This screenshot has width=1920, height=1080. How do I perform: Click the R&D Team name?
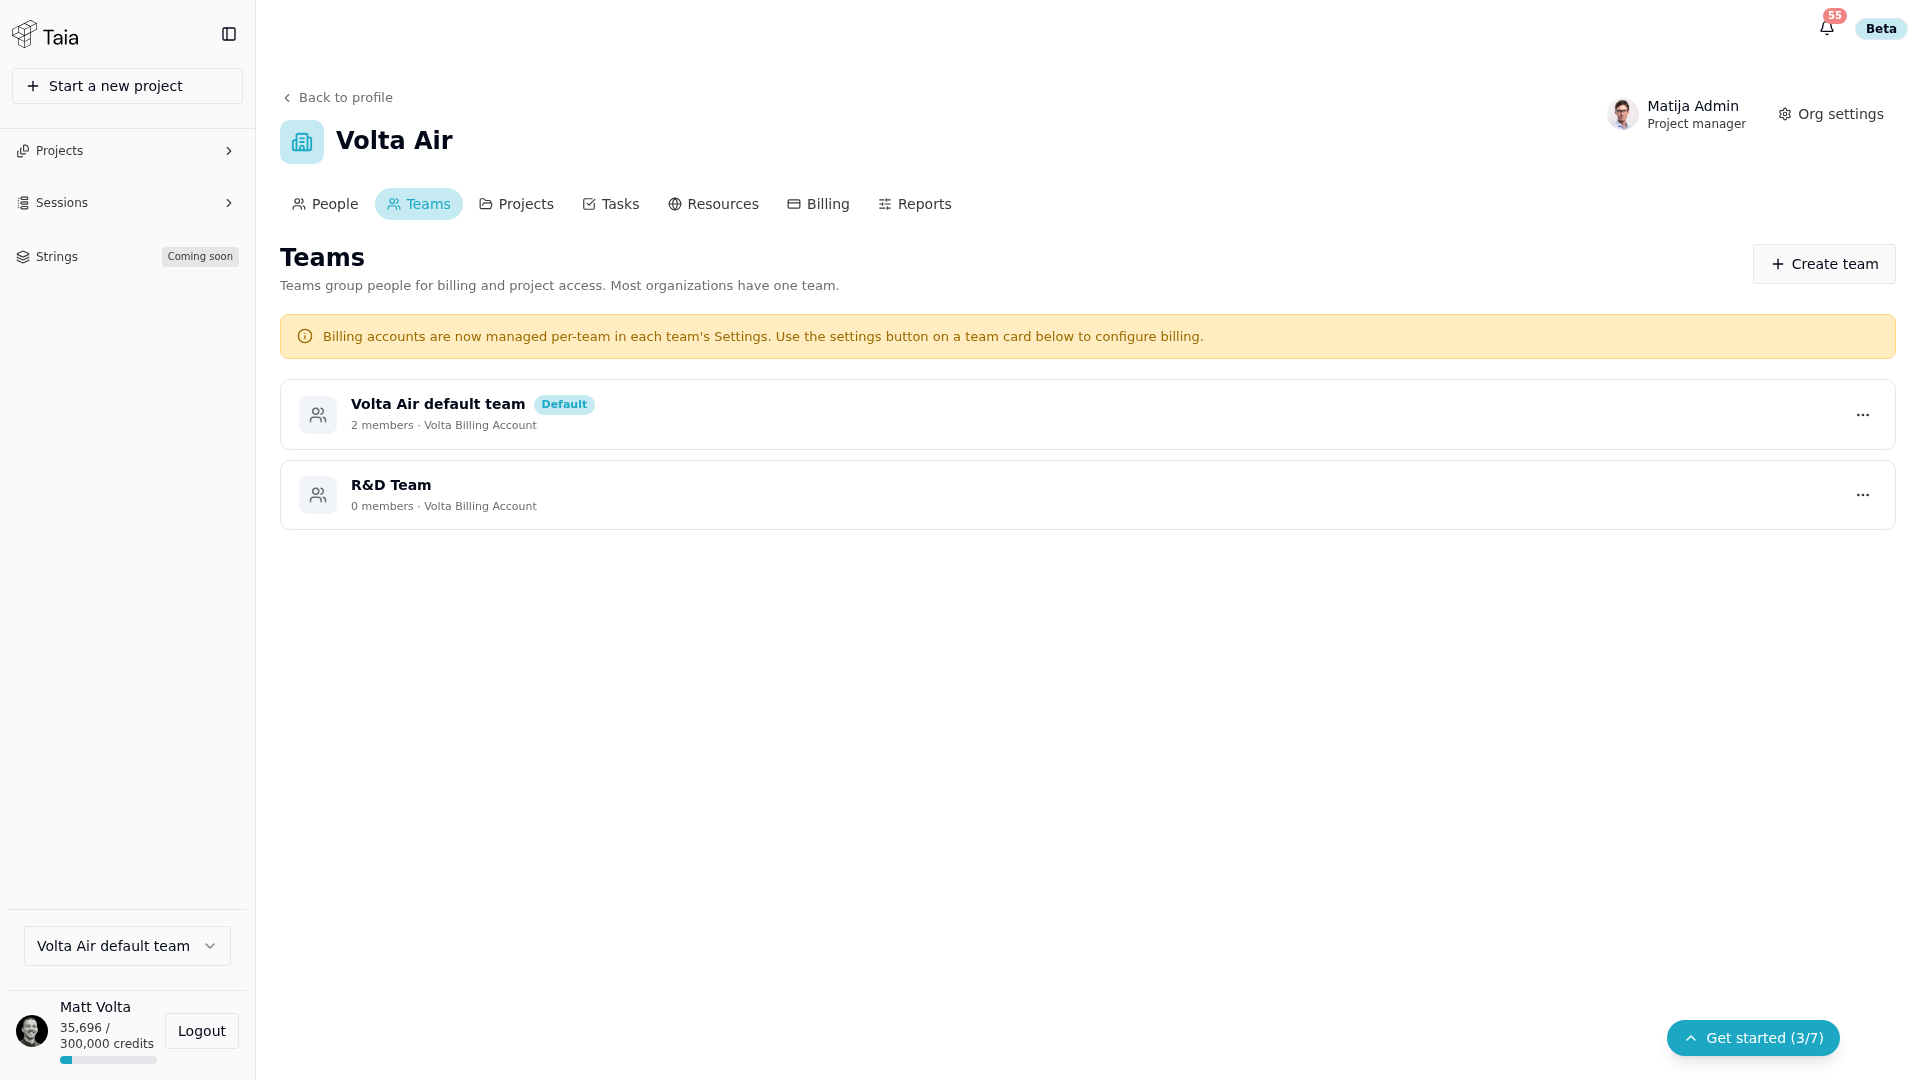391,485
